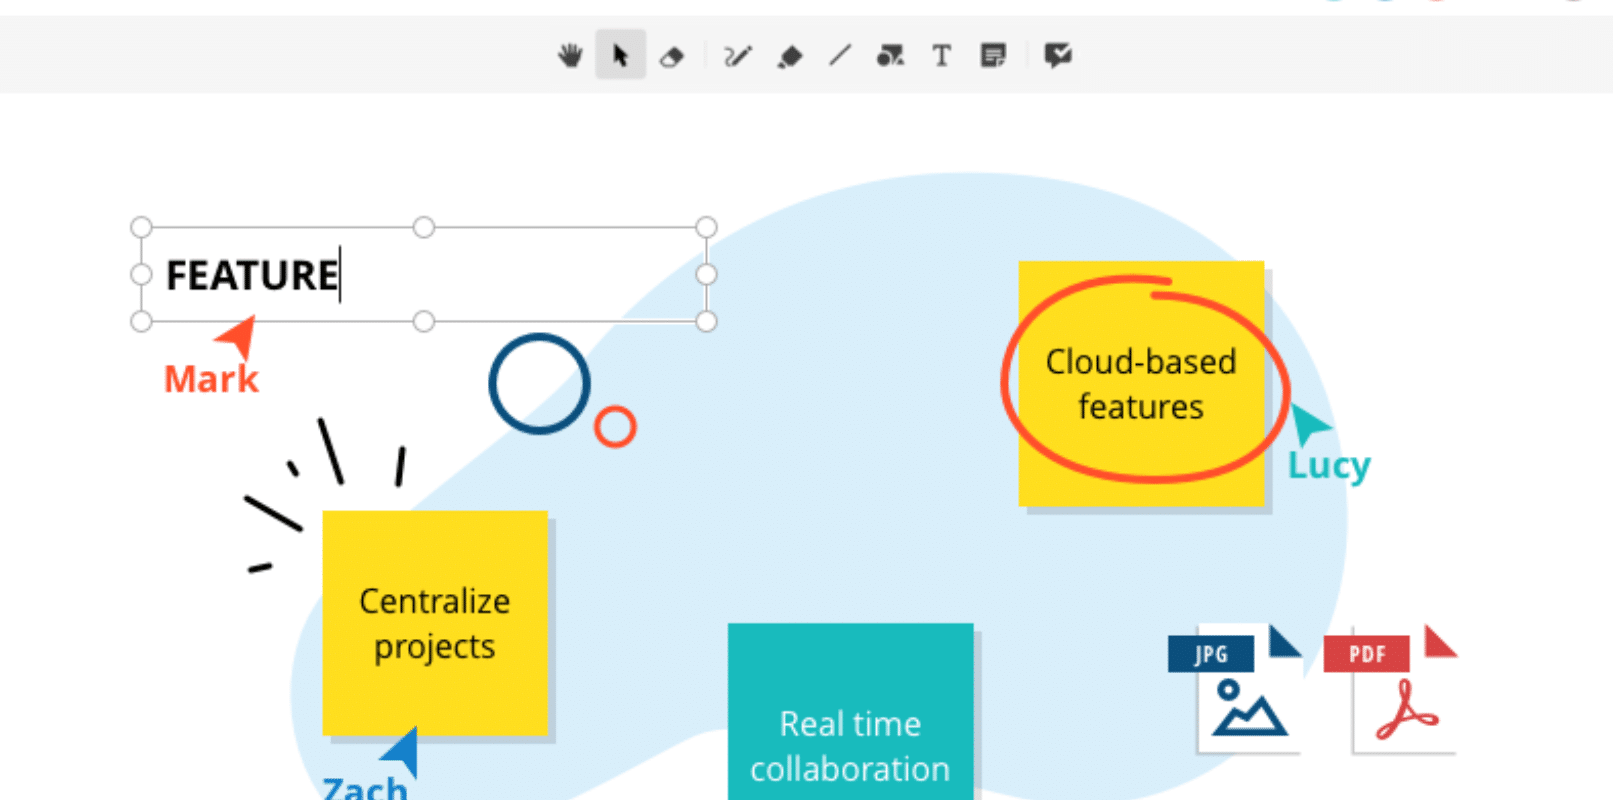Open the JPG file thumbnail
The image size is (1613, 800).
1236,692
